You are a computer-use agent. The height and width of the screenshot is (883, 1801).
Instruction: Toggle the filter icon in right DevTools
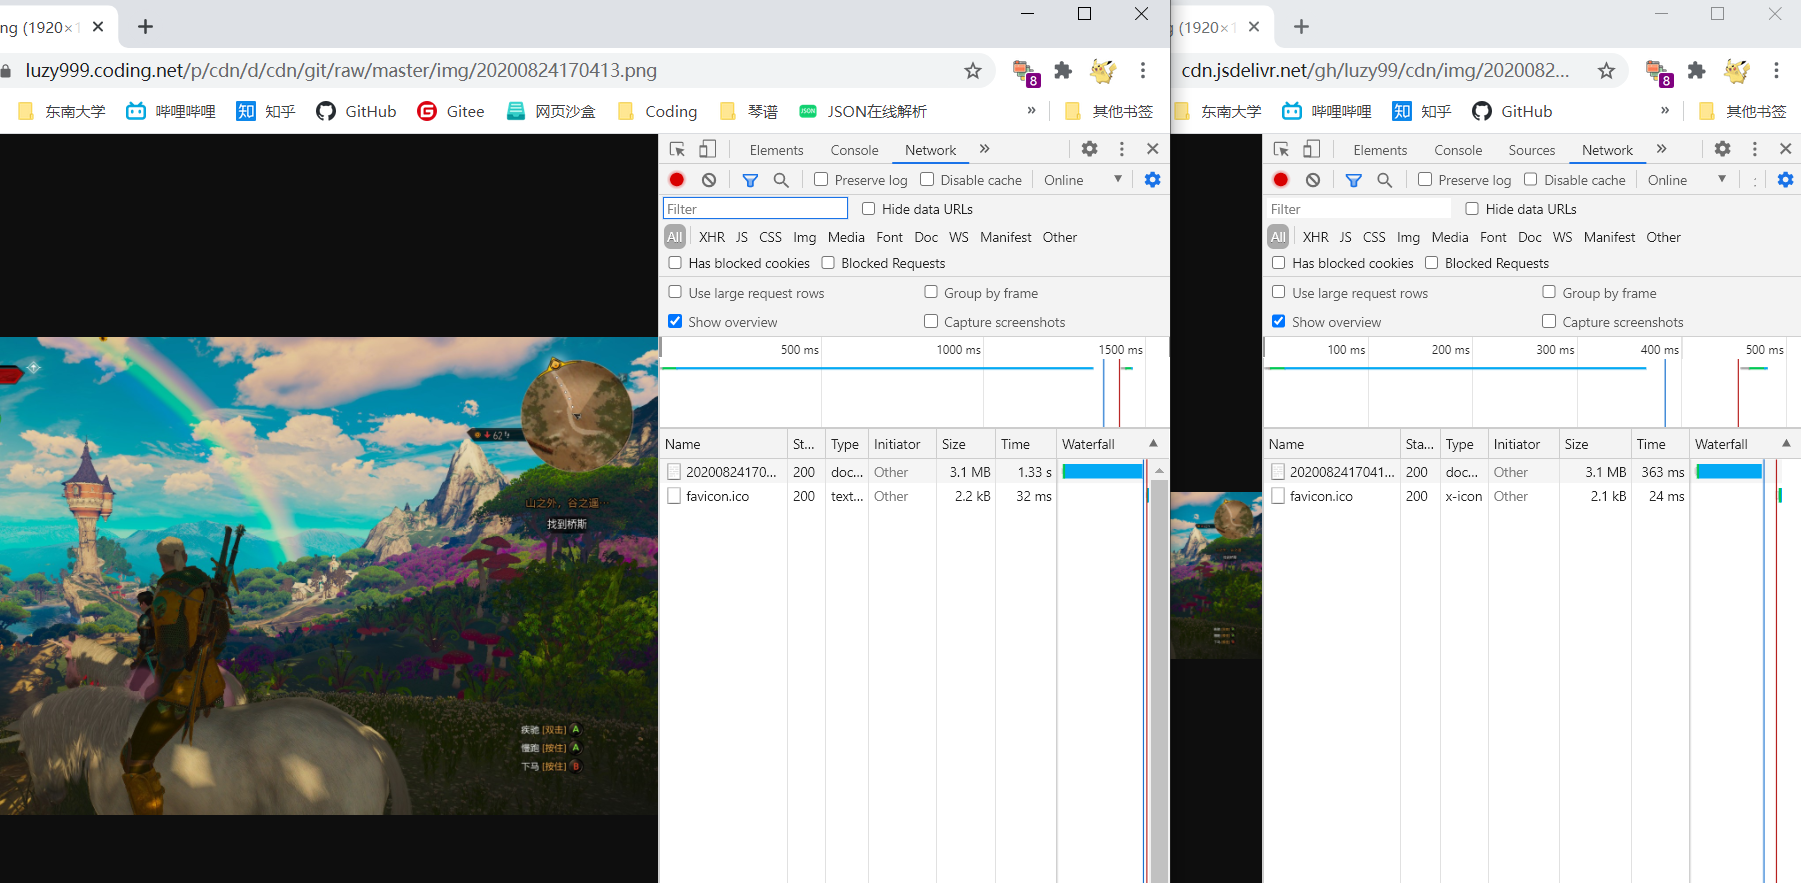[x=1354, y=180]
